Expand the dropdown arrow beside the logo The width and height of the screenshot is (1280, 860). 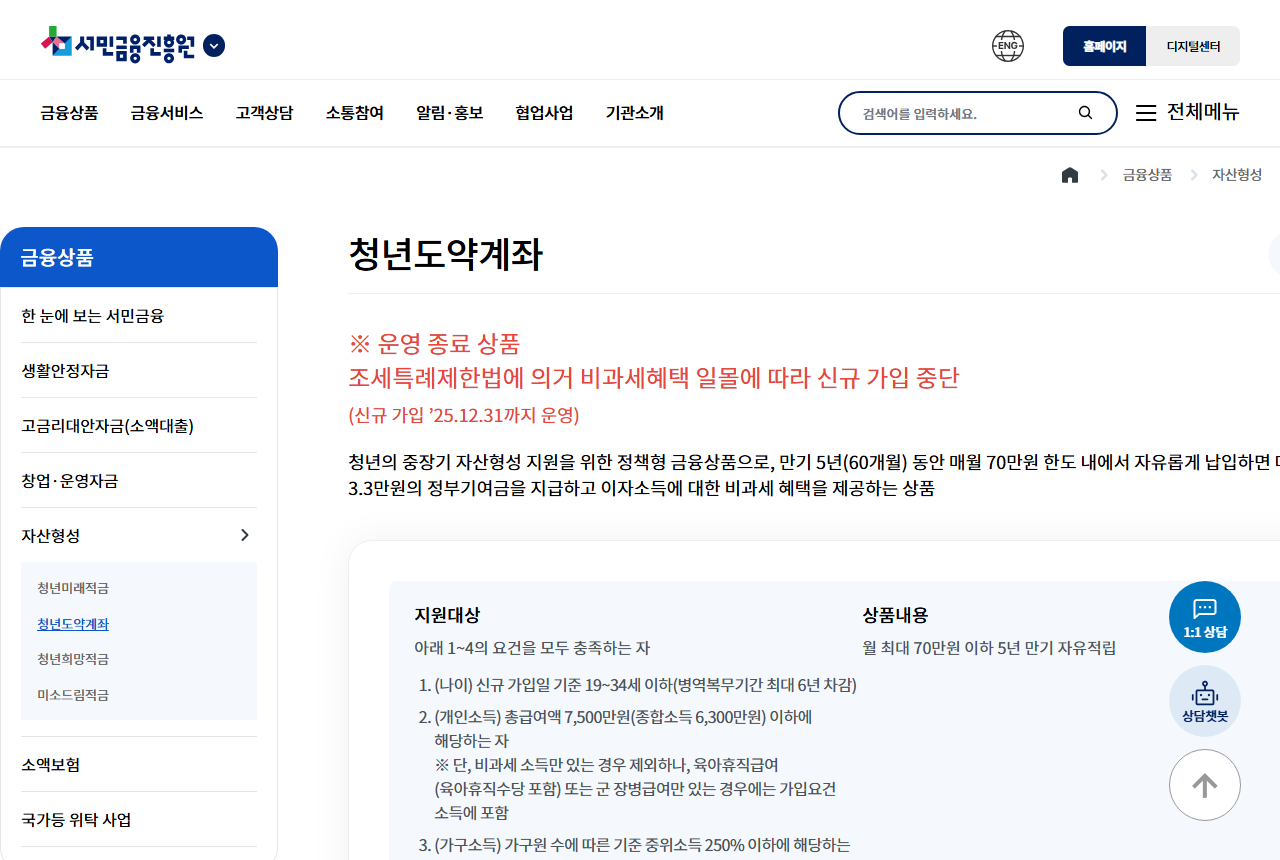214,46
